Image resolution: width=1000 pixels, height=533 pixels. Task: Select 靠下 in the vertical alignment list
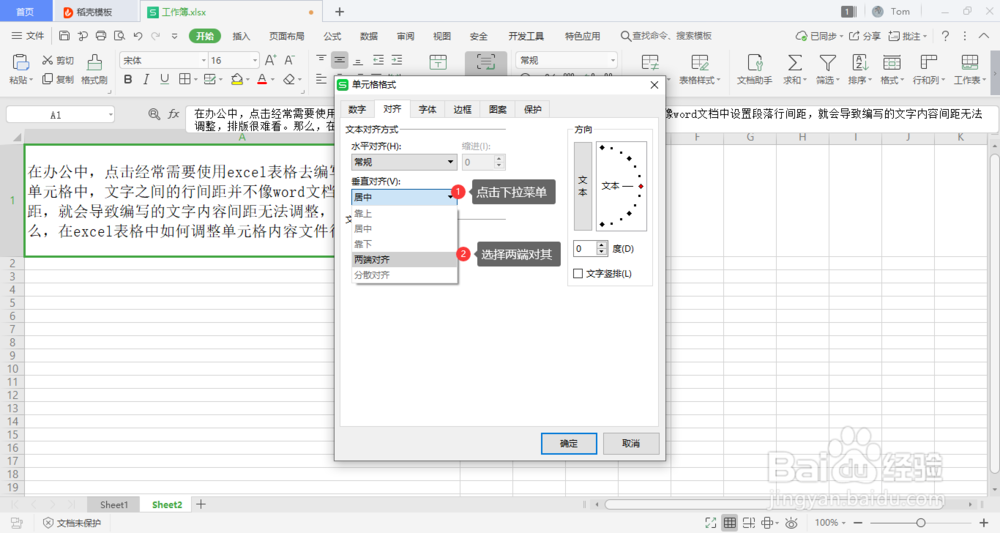point(404,244)
